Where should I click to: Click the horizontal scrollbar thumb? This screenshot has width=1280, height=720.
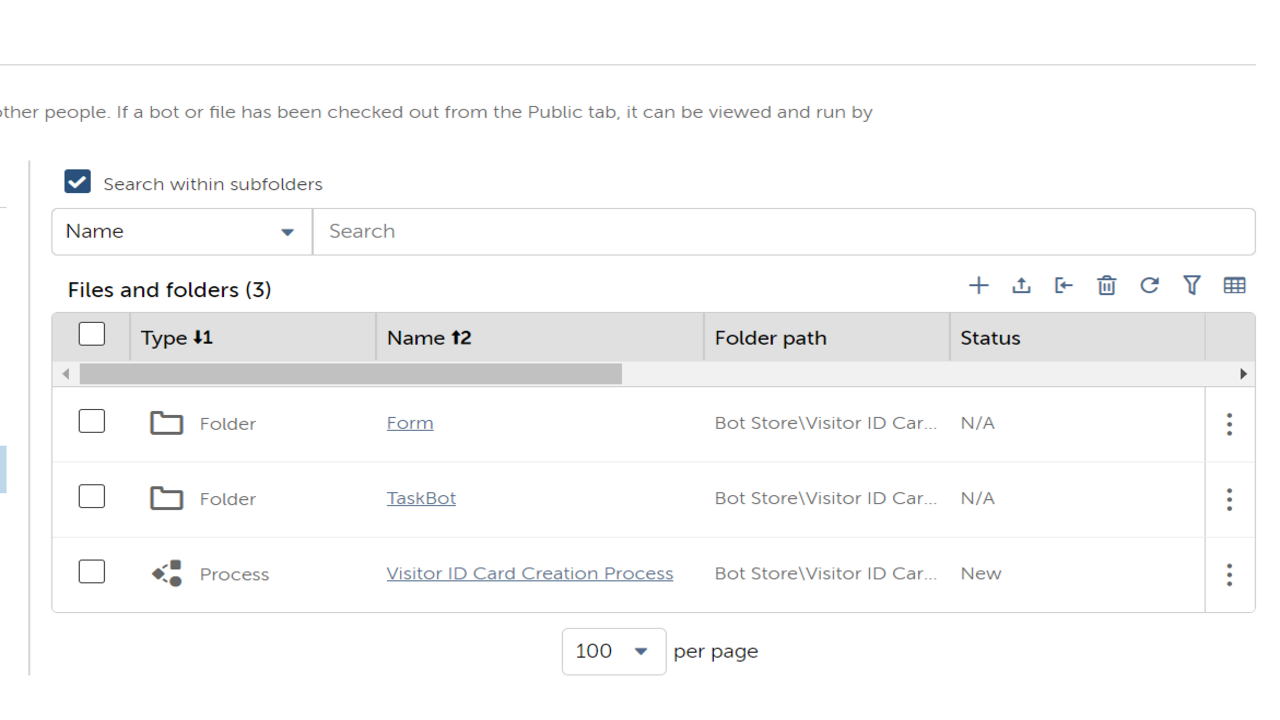pos(350,374)
